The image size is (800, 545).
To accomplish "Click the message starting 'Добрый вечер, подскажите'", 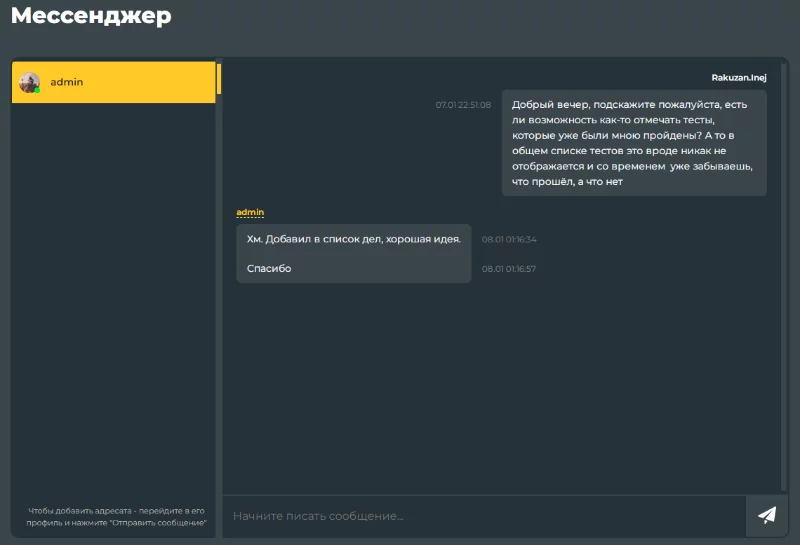I will (634, 143).
